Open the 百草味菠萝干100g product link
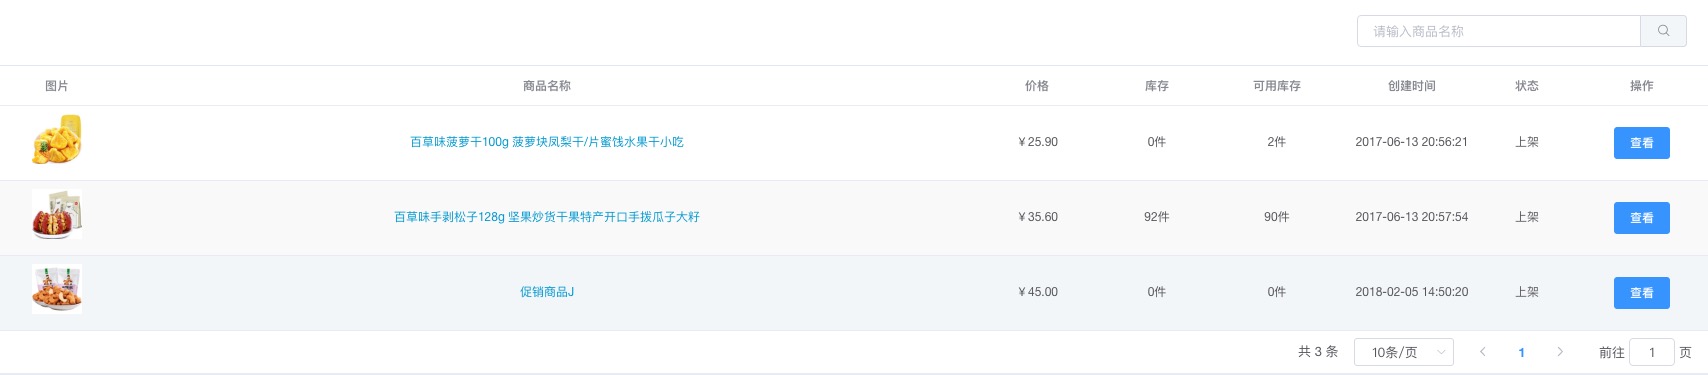The image size is (1708, 375). tap(547, 142)
